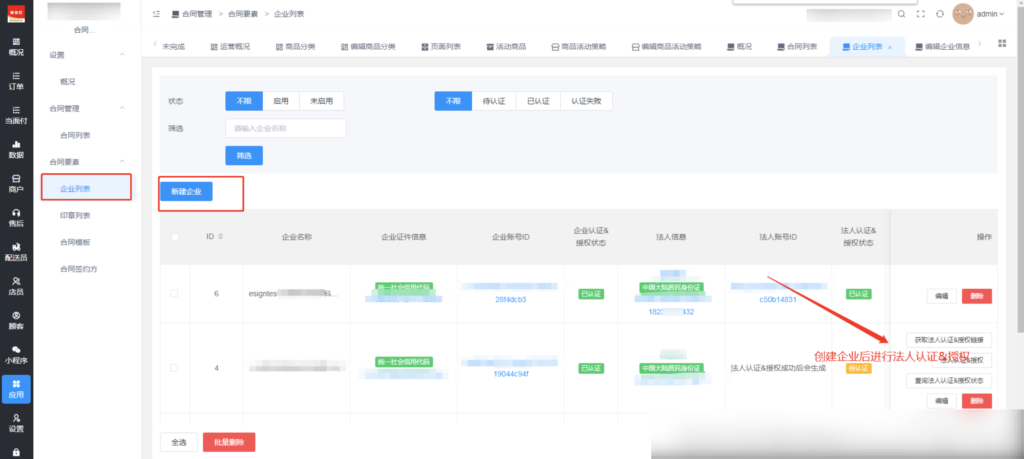Collapse the 合同管理 sidebar group
Viewport: 1024px width, 459px height.
tap(122, 108)
